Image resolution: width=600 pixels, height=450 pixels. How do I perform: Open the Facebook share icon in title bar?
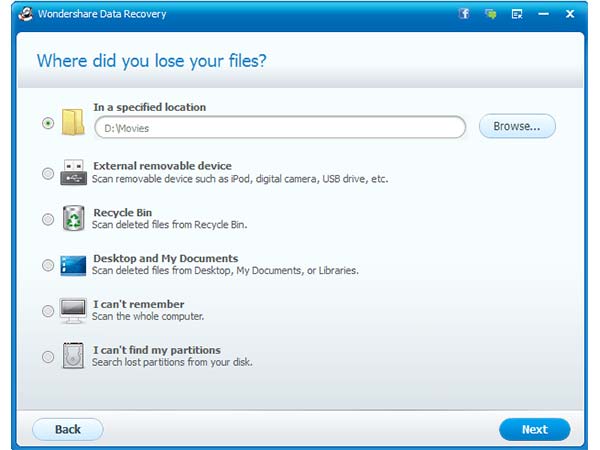click(x=464, y=14)
